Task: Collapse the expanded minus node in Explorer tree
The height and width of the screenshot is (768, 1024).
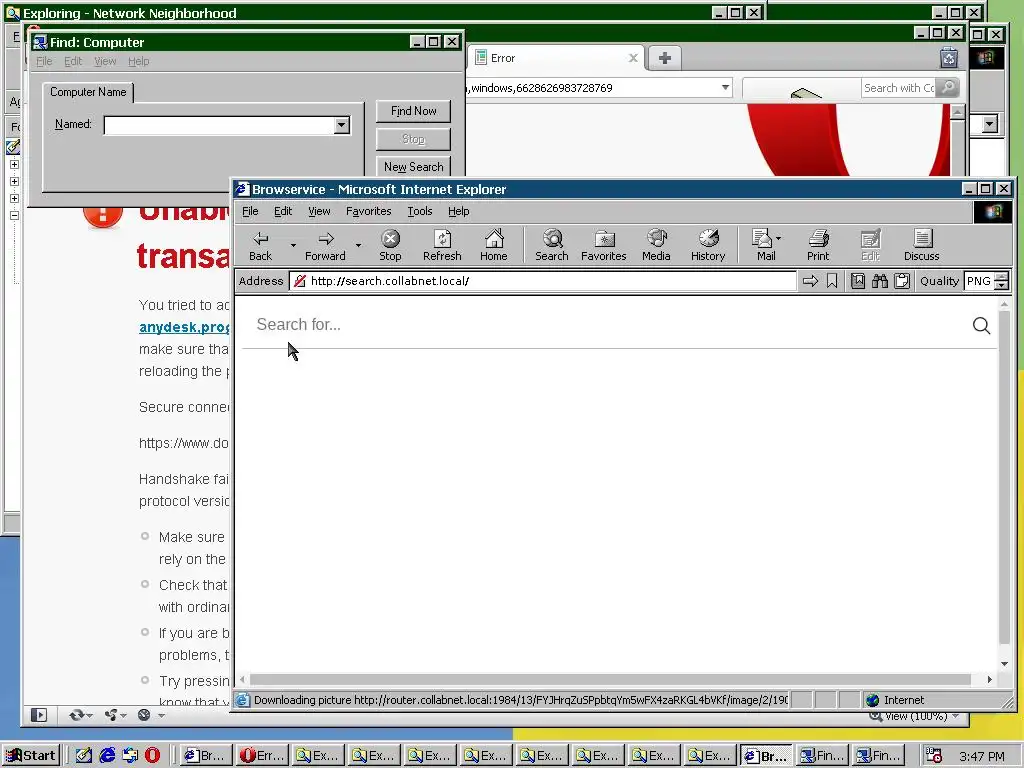Action: point(14,216)
